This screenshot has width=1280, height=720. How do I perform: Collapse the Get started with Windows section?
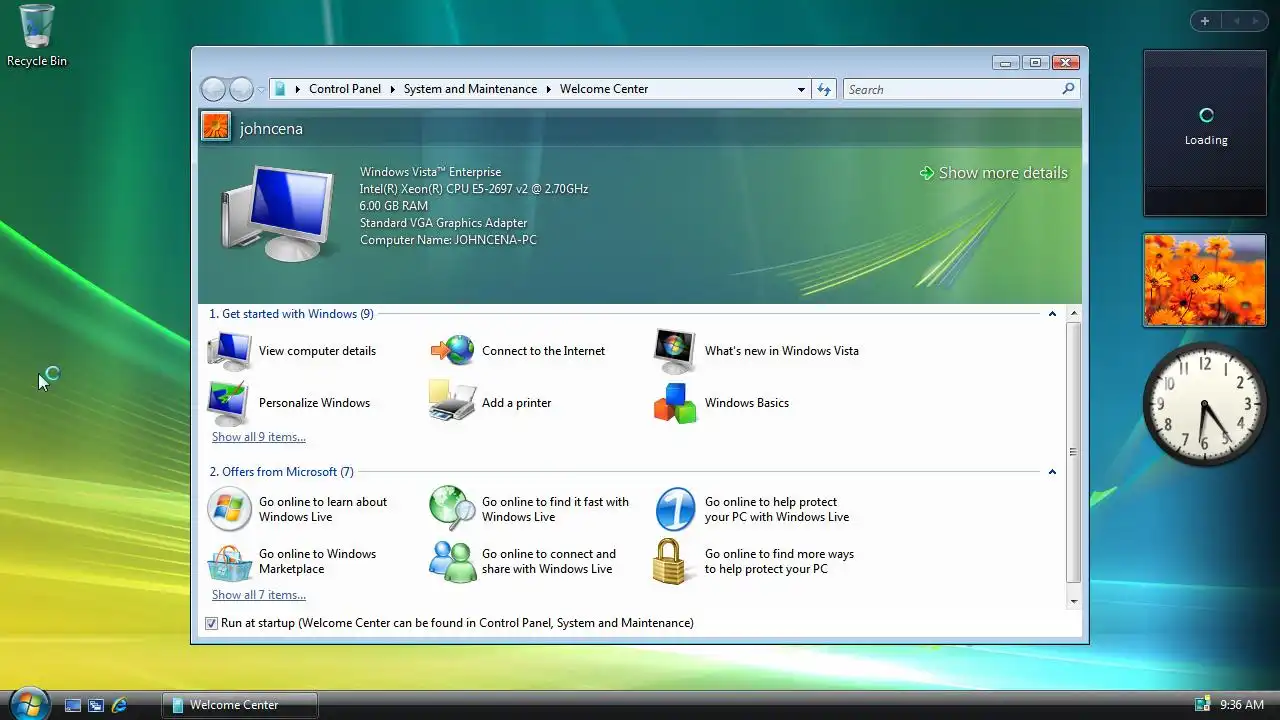(1052, 314)
